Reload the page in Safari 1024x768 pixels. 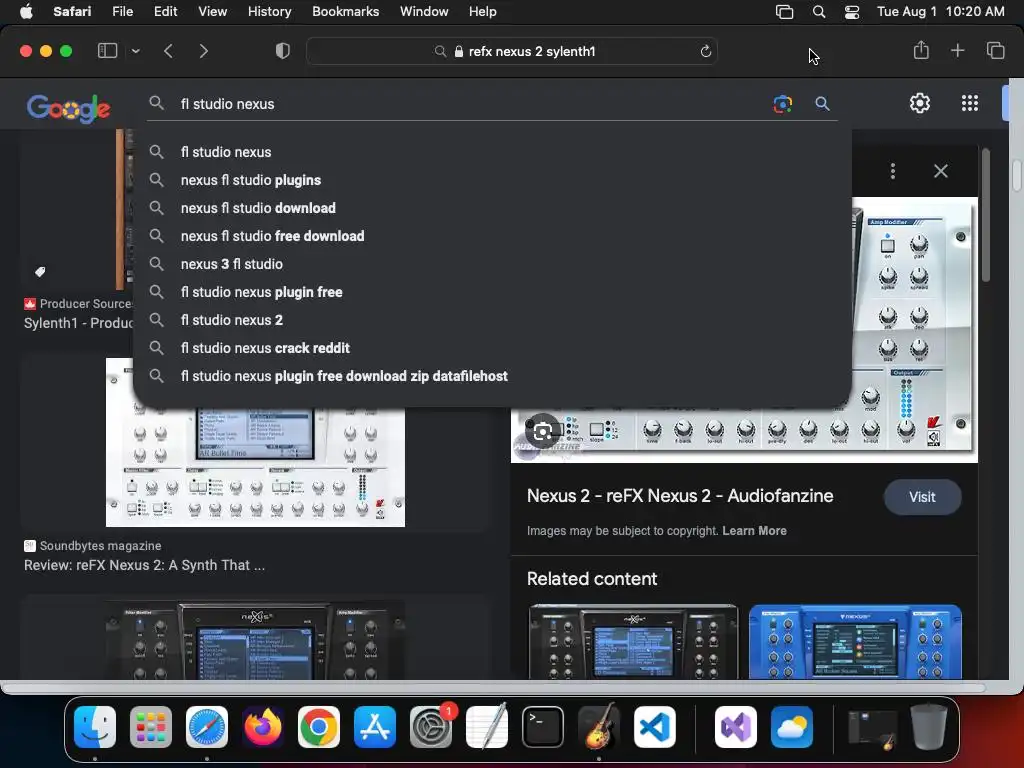coord(705,52)
